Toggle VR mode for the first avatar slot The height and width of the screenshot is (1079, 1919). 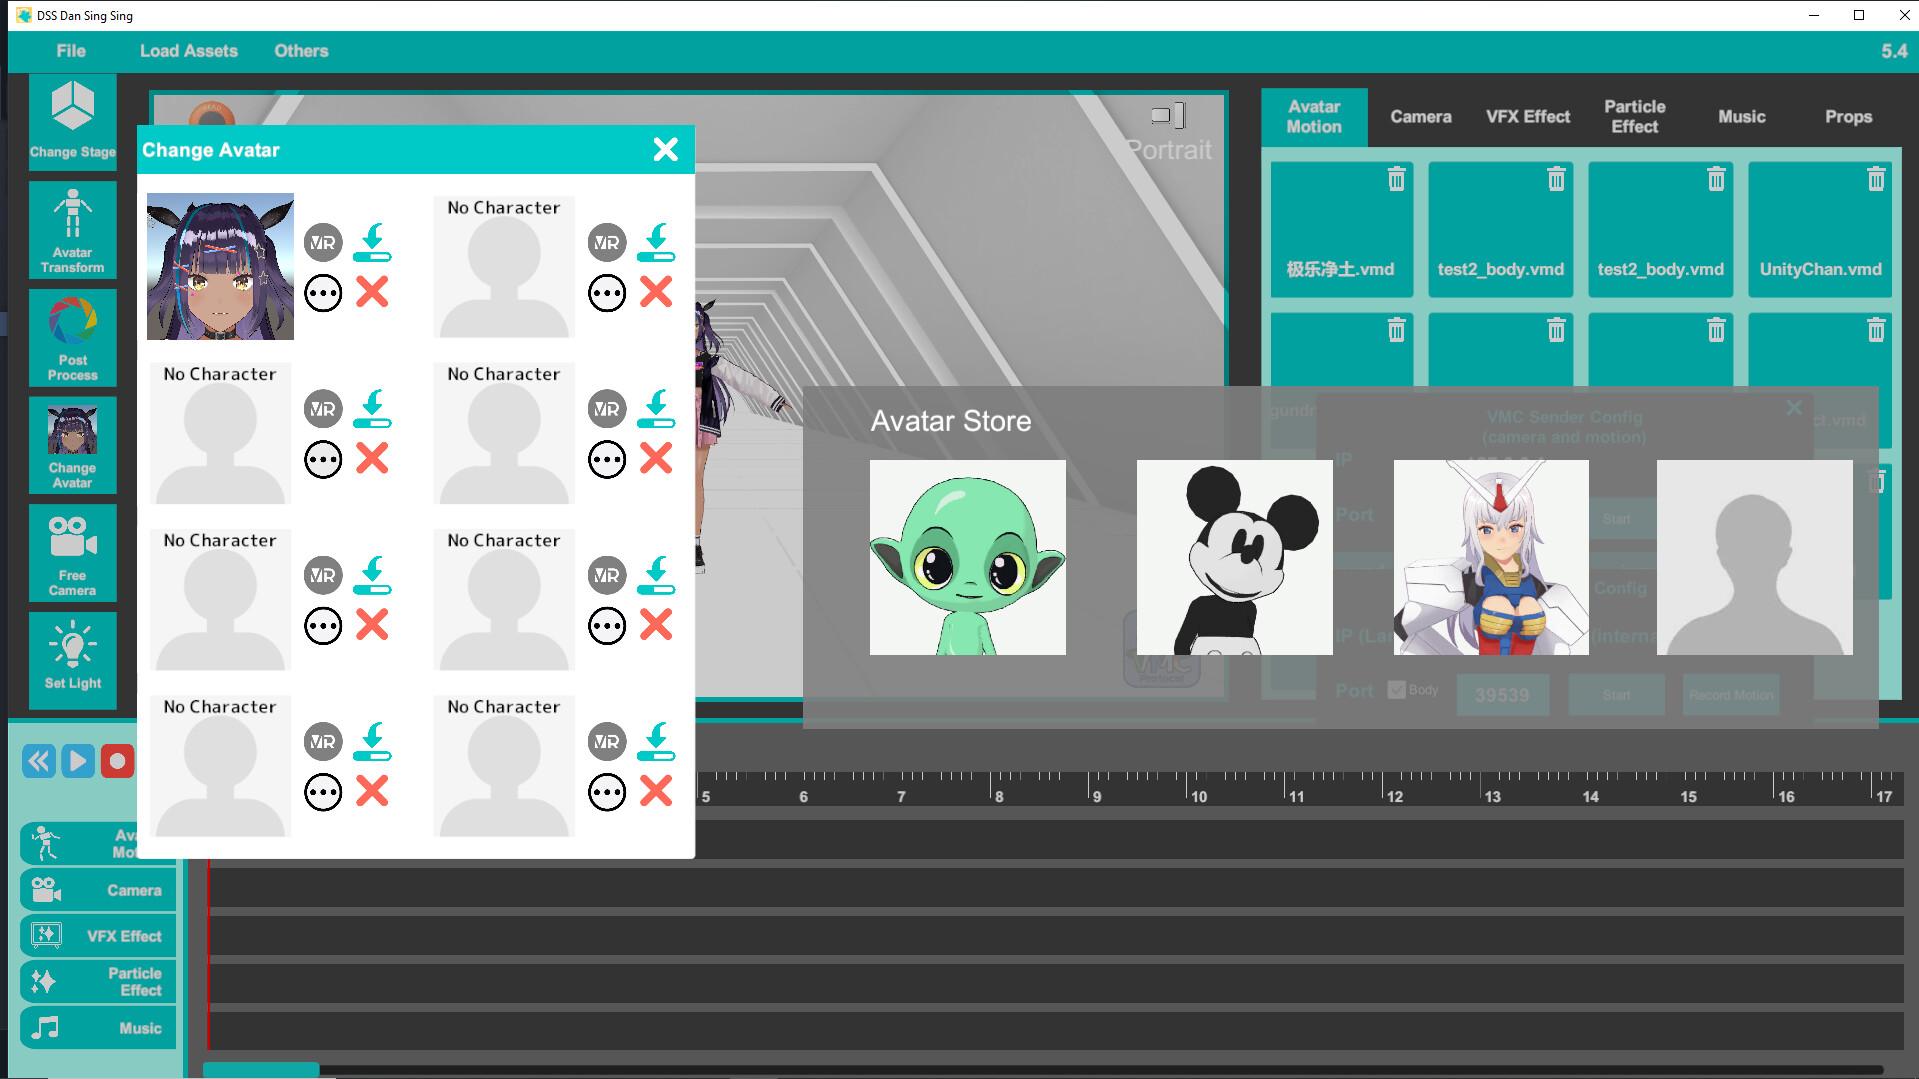[x=322, y=242]
